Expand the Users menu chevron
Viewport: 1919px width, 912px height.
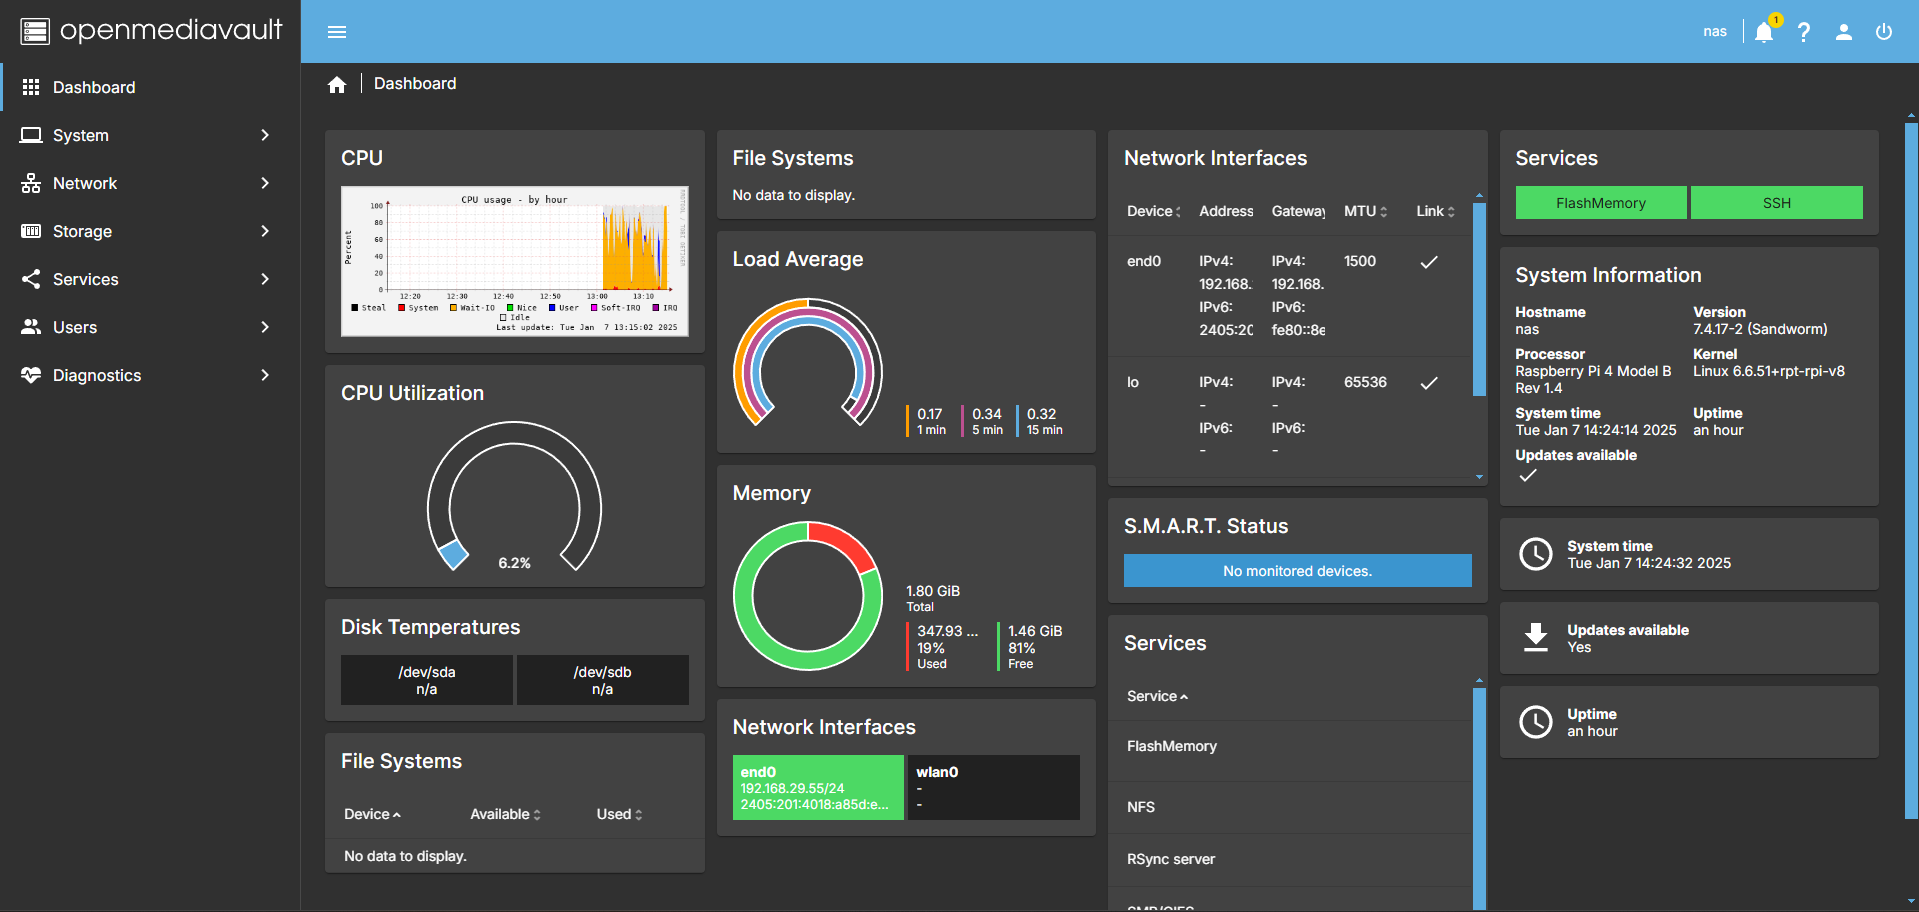pyautogui.click(x=265, y=327)
